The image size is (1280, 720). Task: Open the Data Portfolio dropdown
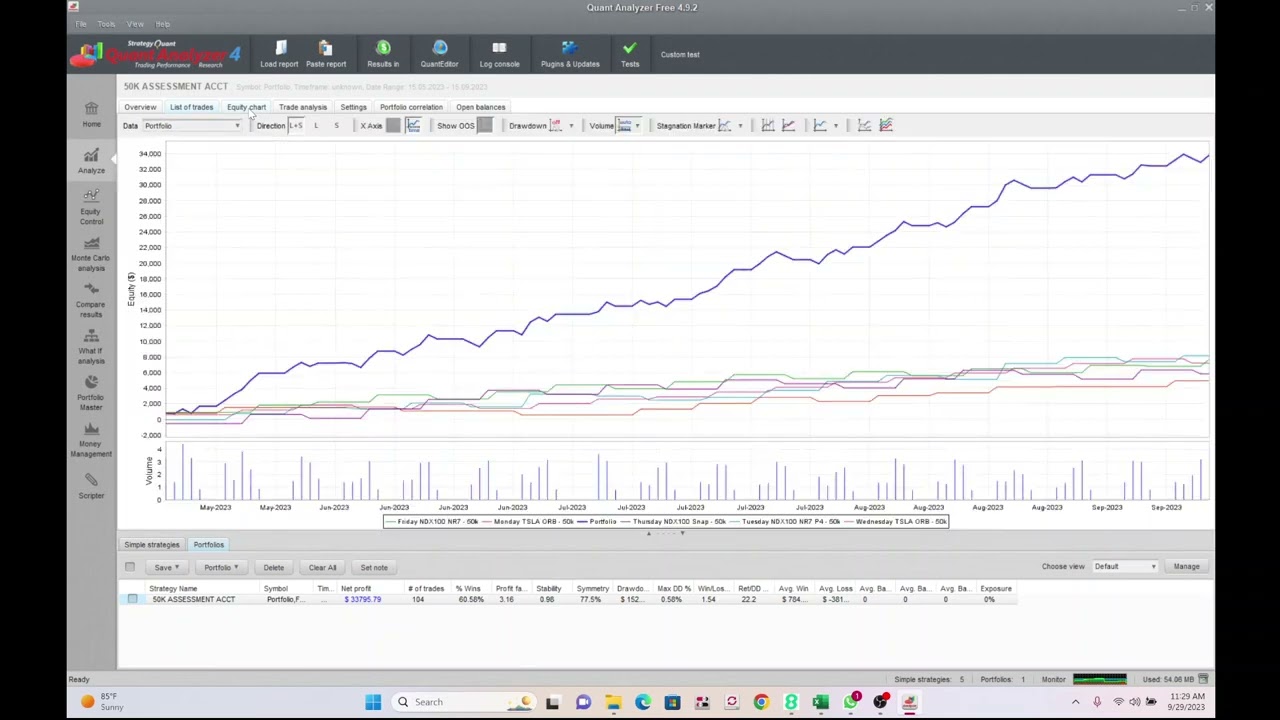(192, 126)
